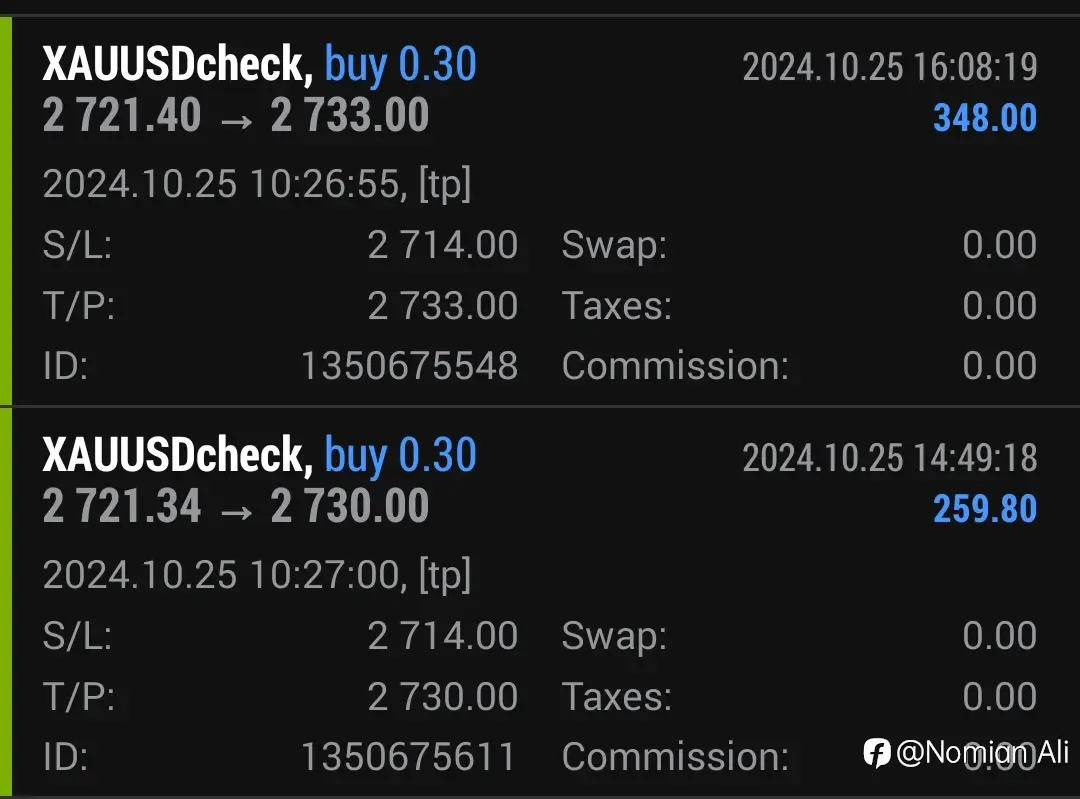The image size is (1080, 799).
Task: Click the Facebook logo icon in watermark
Action: coord(877,753)
